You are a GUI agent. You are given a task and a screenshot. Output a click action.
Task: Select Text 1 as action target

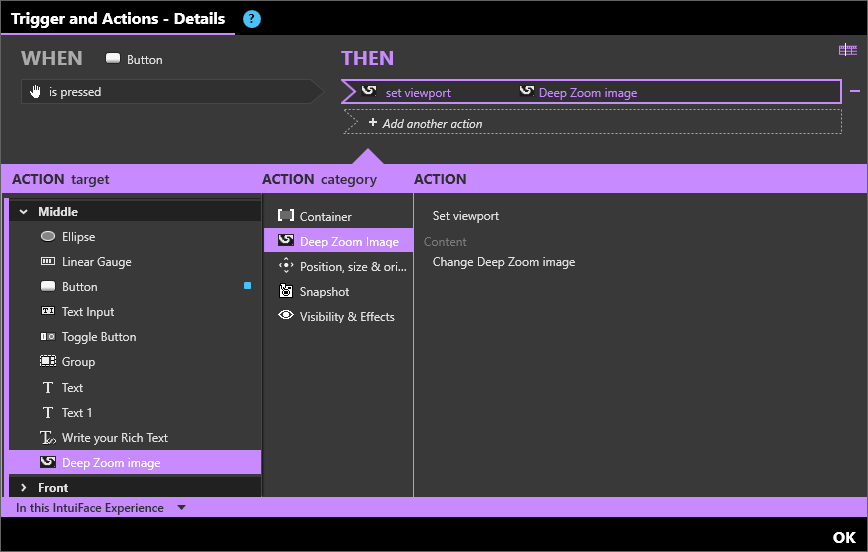click(135, 412)
